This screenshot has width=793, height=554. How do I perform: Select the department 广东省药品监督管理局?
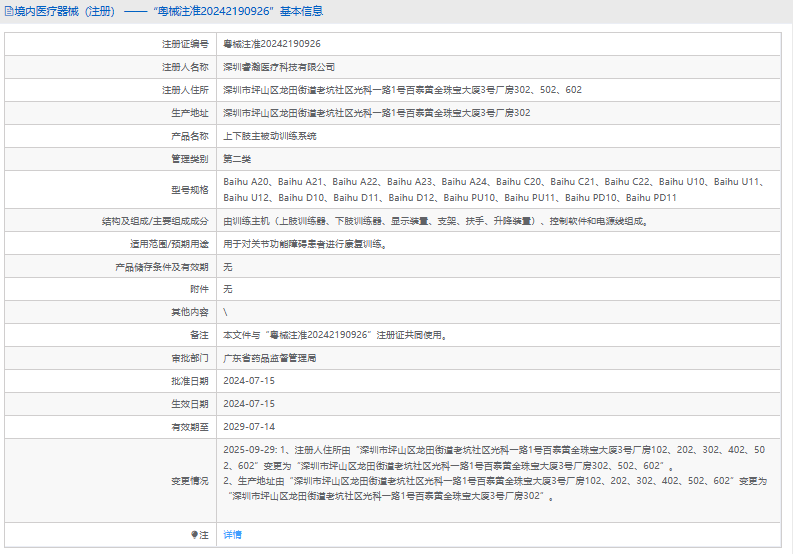click(x=270, y=358)
